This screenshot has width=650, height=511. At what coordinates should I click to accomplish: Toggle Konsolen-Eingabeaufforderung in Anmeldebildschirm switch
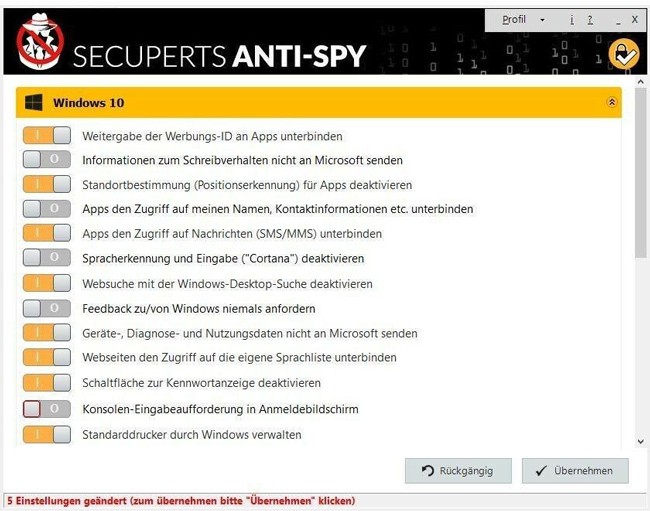pyautogui.click(x=47, y=409)
